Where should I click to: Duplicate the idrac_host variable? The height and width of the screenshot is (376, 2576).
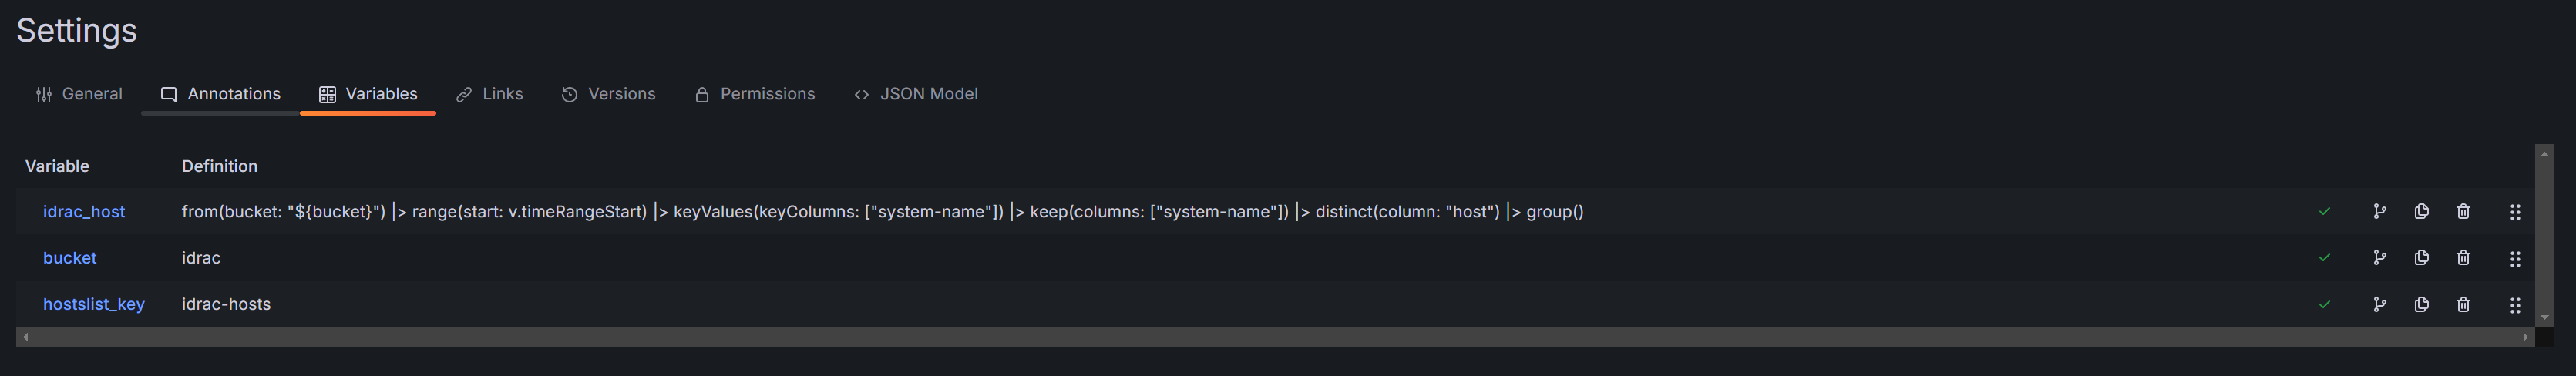pos(2421,212)
